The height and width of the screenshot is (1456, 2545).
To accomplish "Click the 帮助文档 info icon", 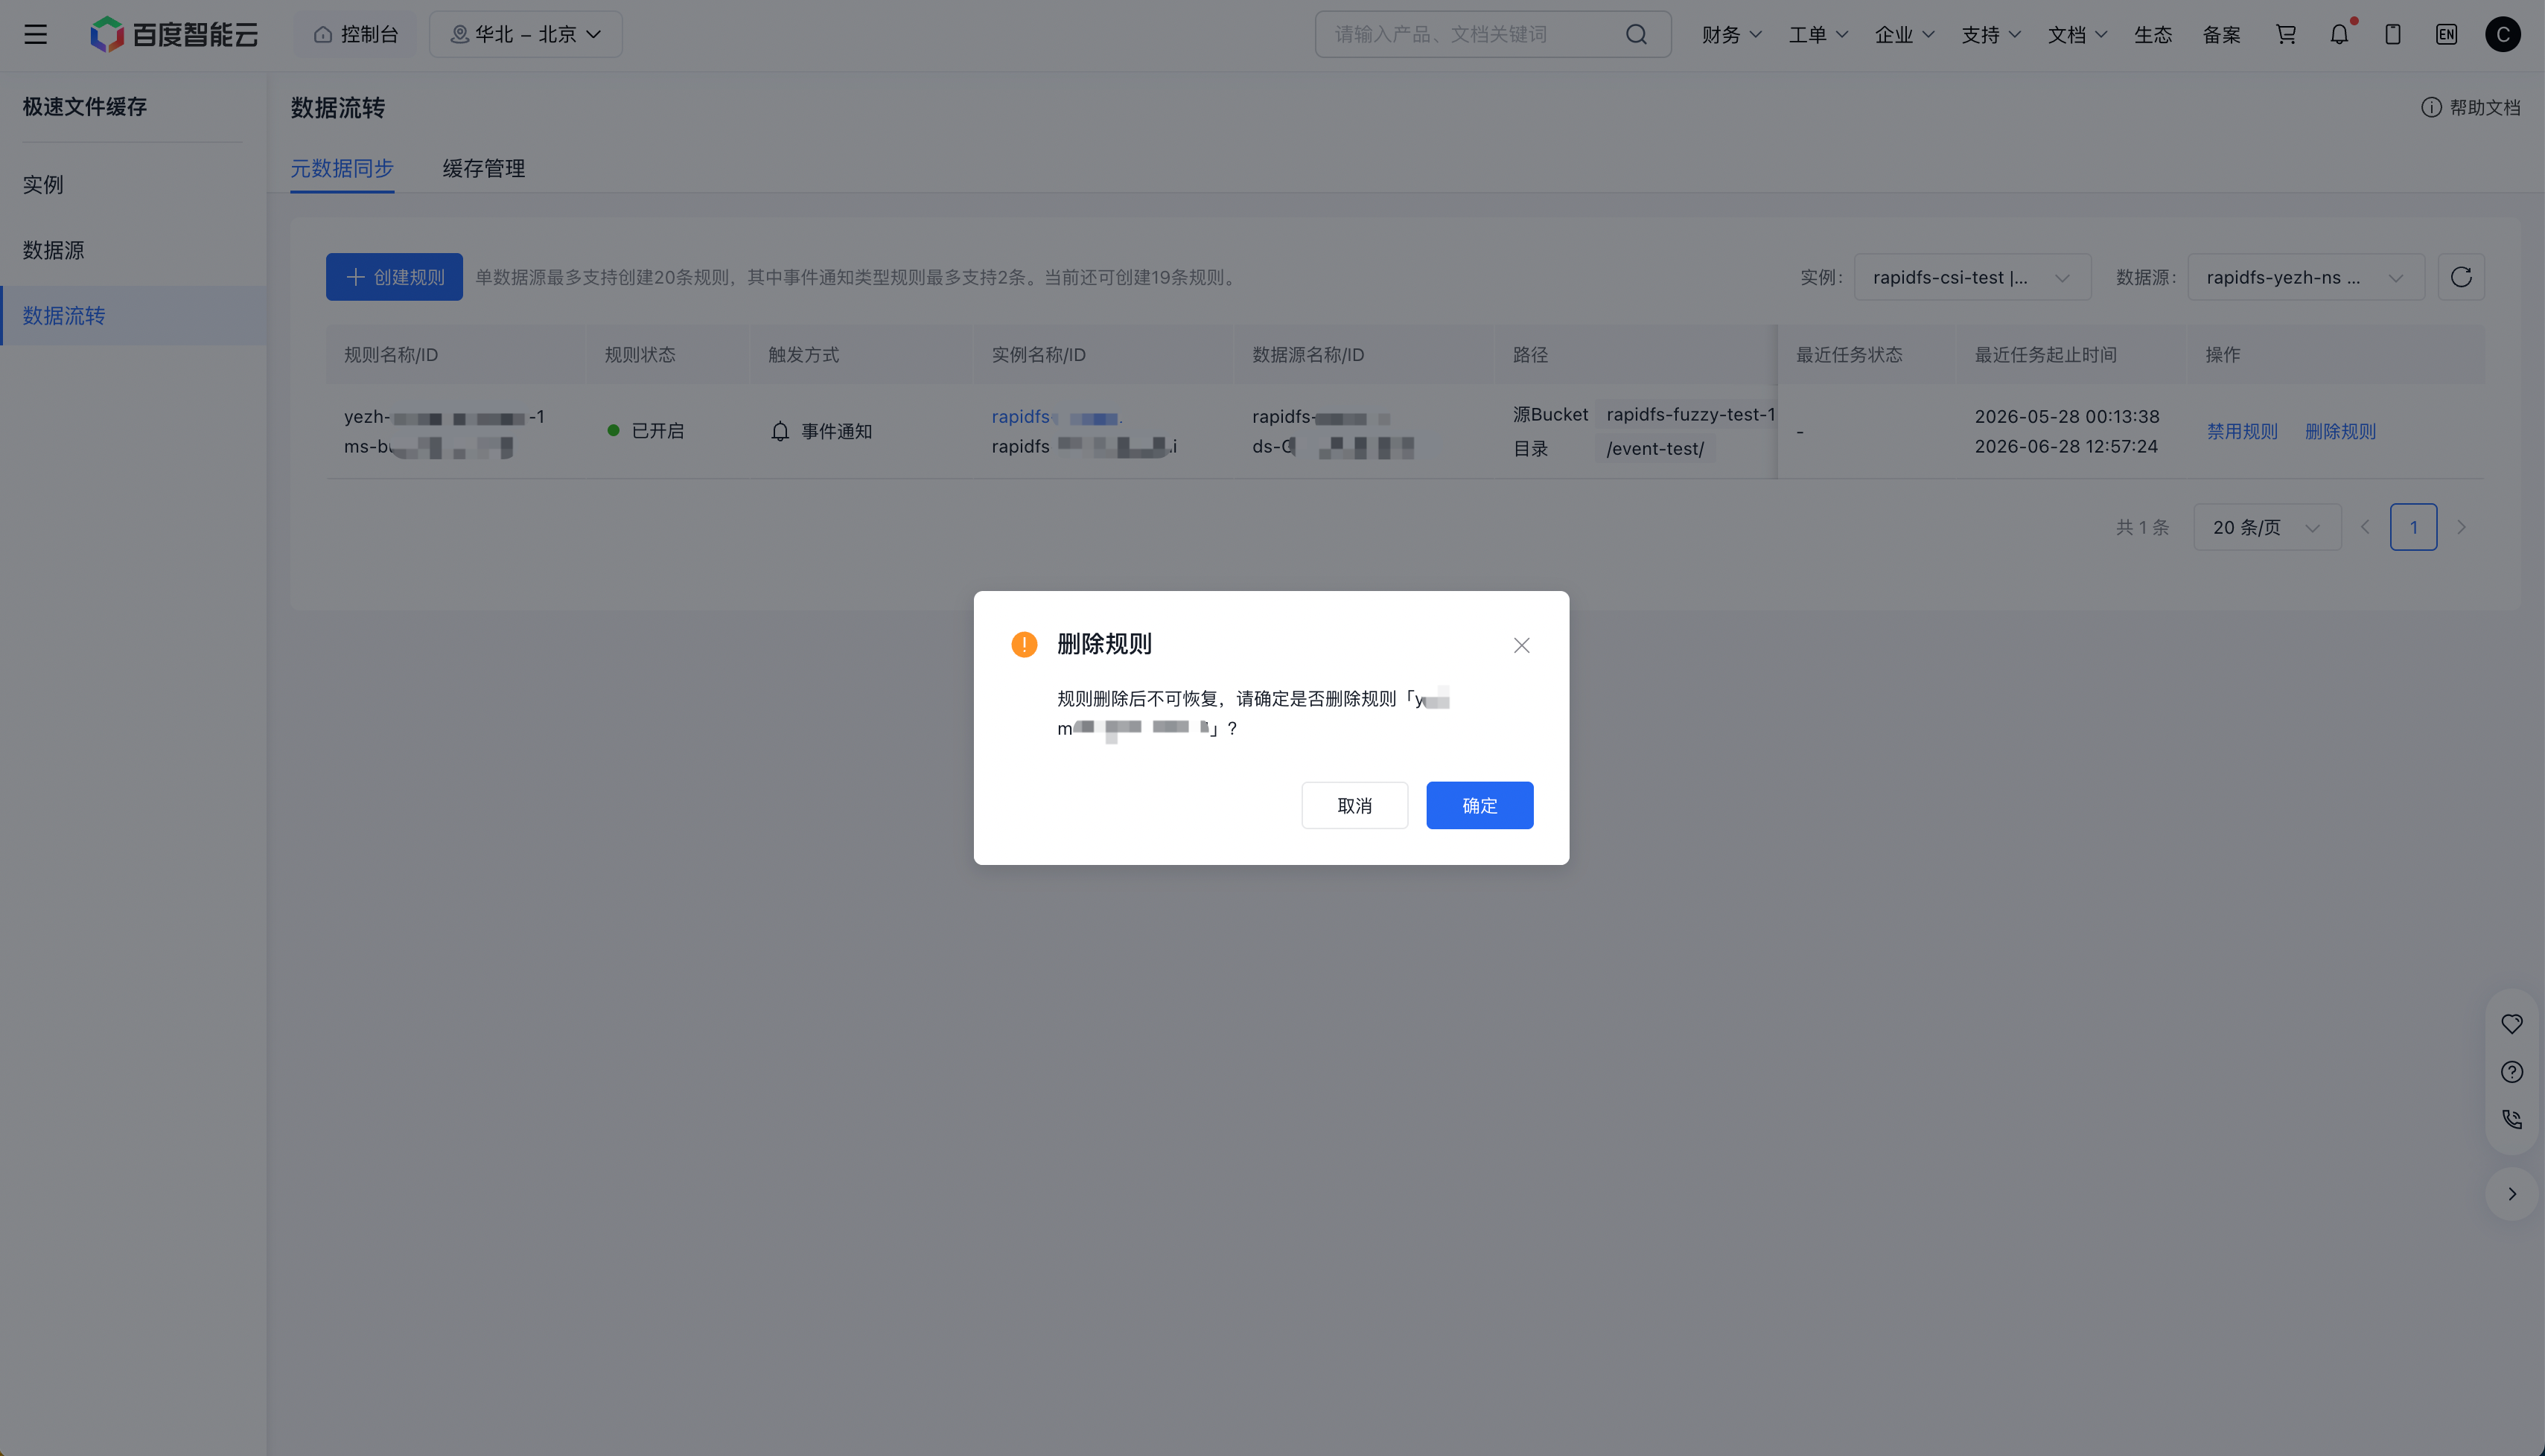I will (2431, 107).
